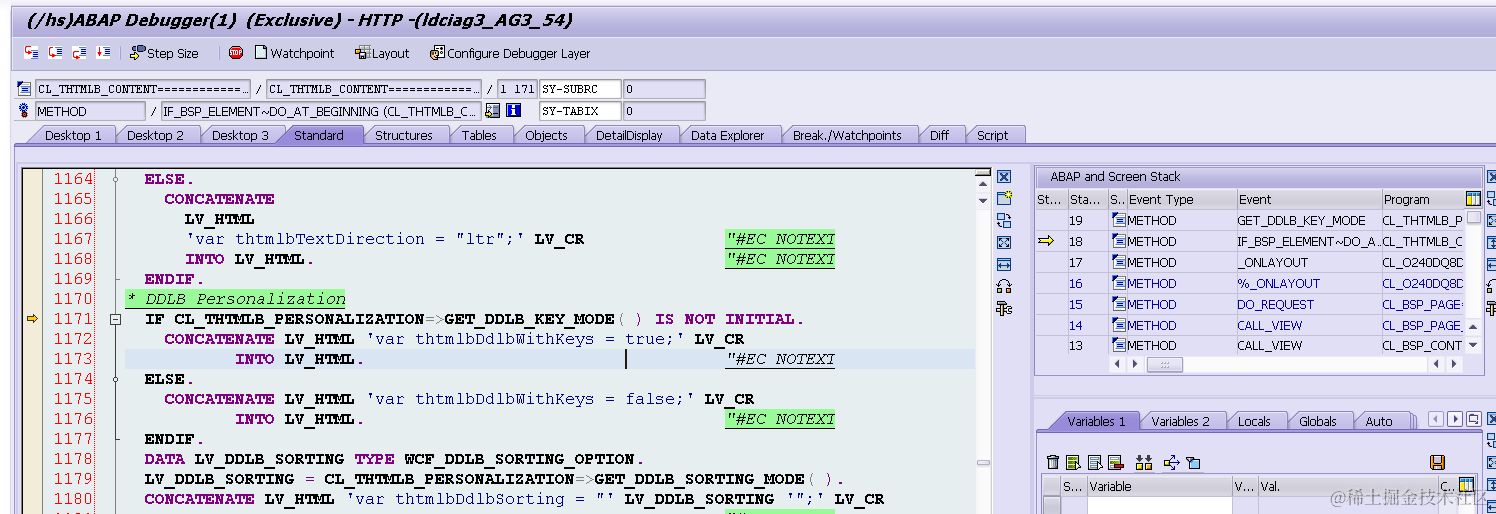
Task: Click the Program column header in stack
Action: point(1422,199)
